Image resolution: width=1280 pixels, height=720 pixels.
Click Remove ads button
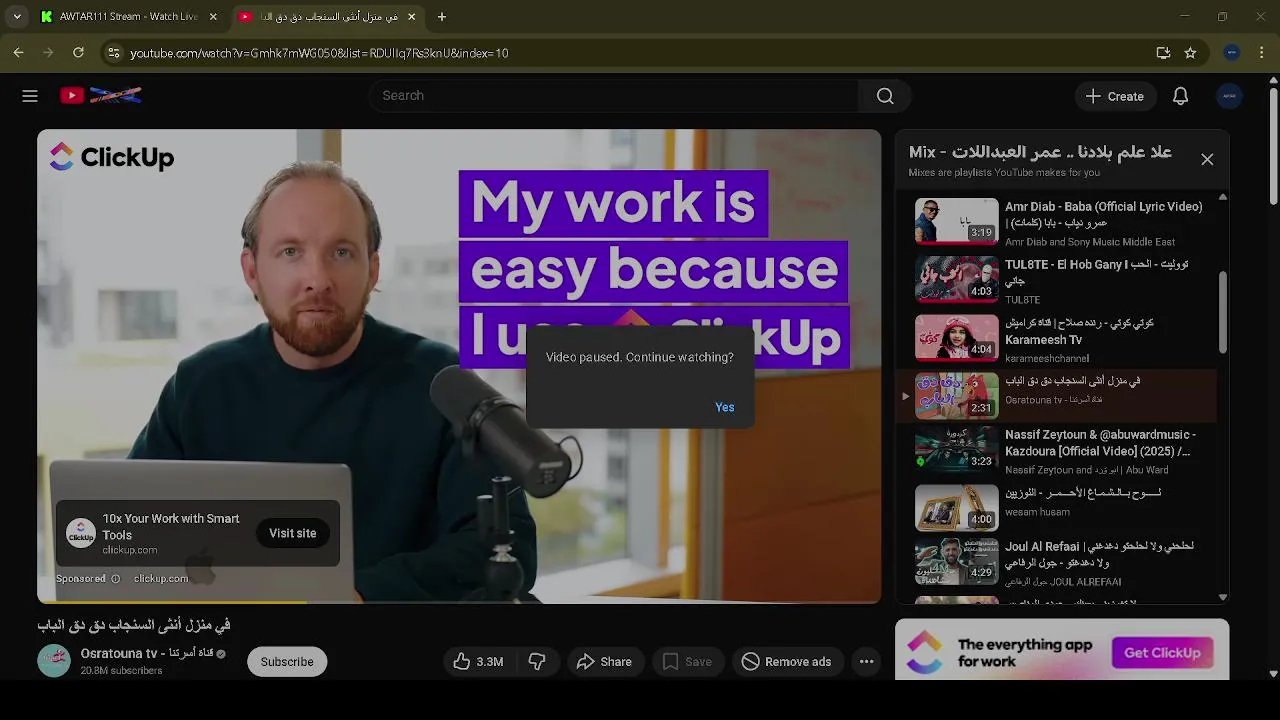tap(786, 661)
